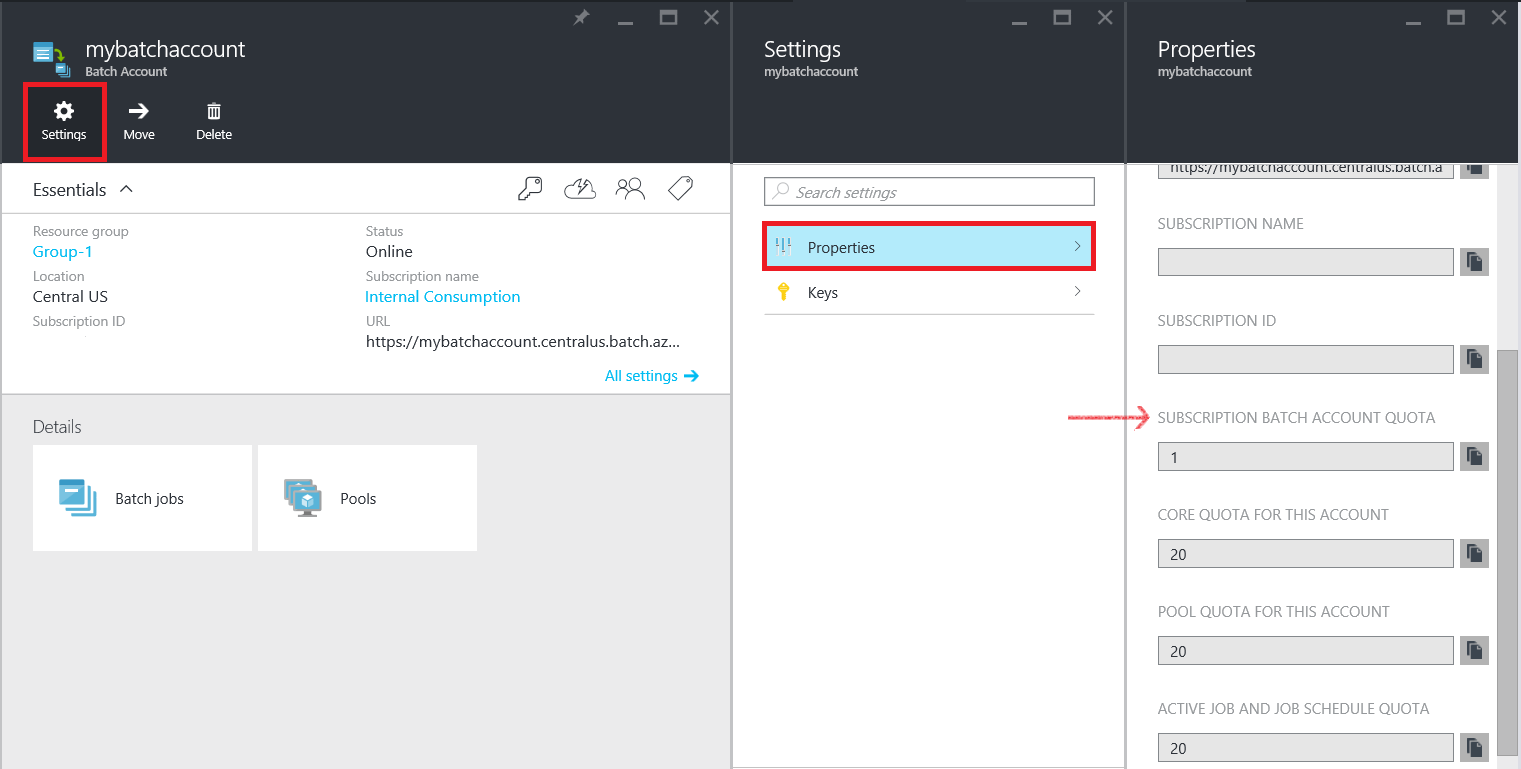Click the Move arrow button
Viewport: 1521px width, 769px height.
pyautogui.click(x=139, y=122)
